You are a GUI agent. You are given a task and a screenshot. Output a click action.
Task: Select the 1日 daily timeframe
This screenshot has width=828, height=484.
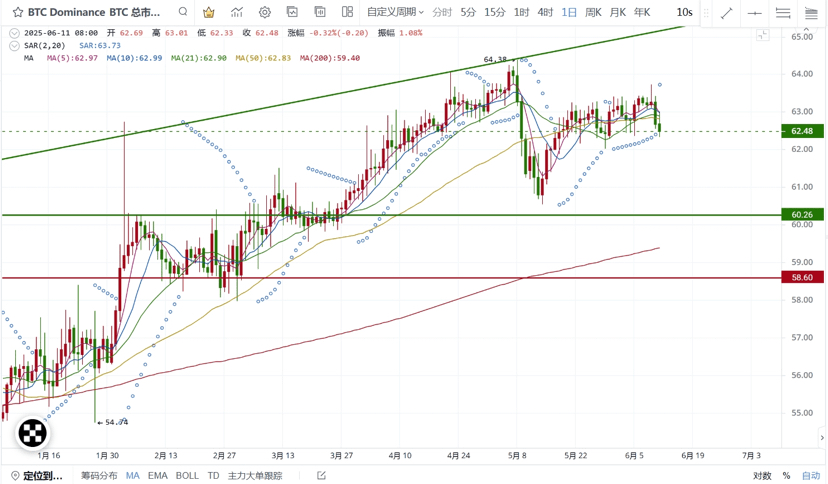click(569, 12)
